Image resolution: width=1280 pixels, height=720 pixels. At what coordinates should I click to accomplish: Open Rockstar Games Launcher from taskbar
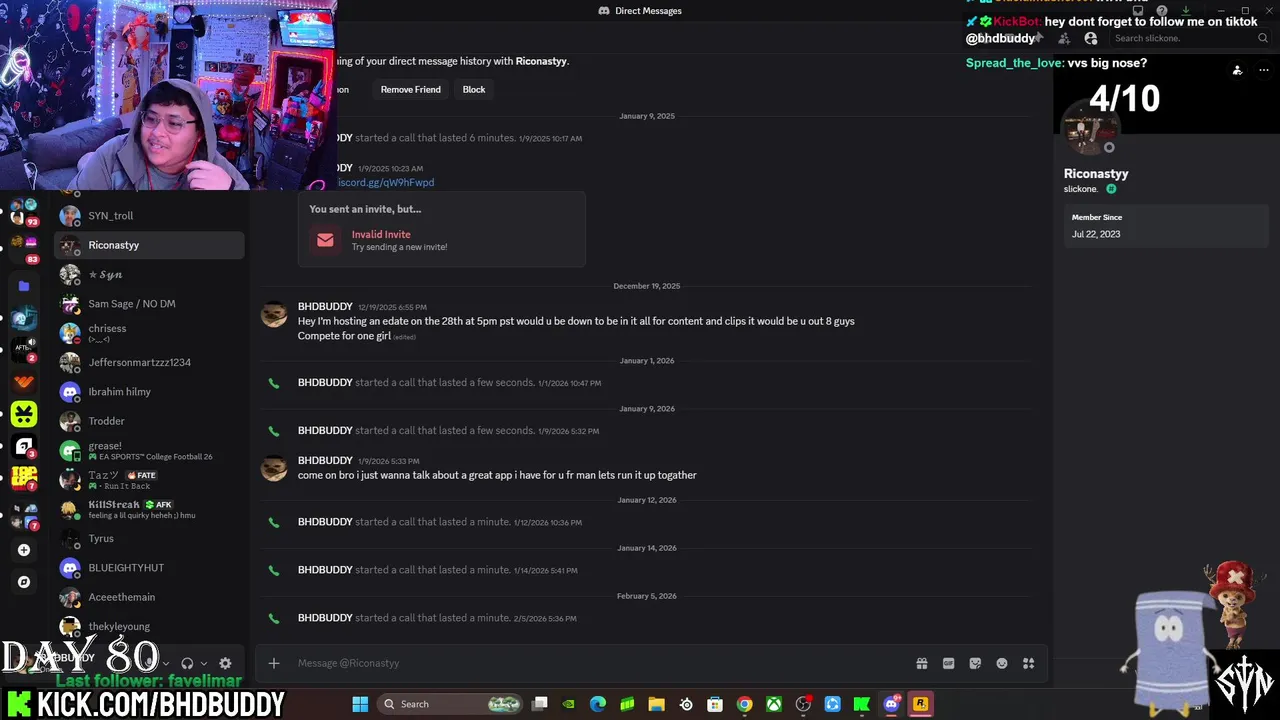(920, 704)
